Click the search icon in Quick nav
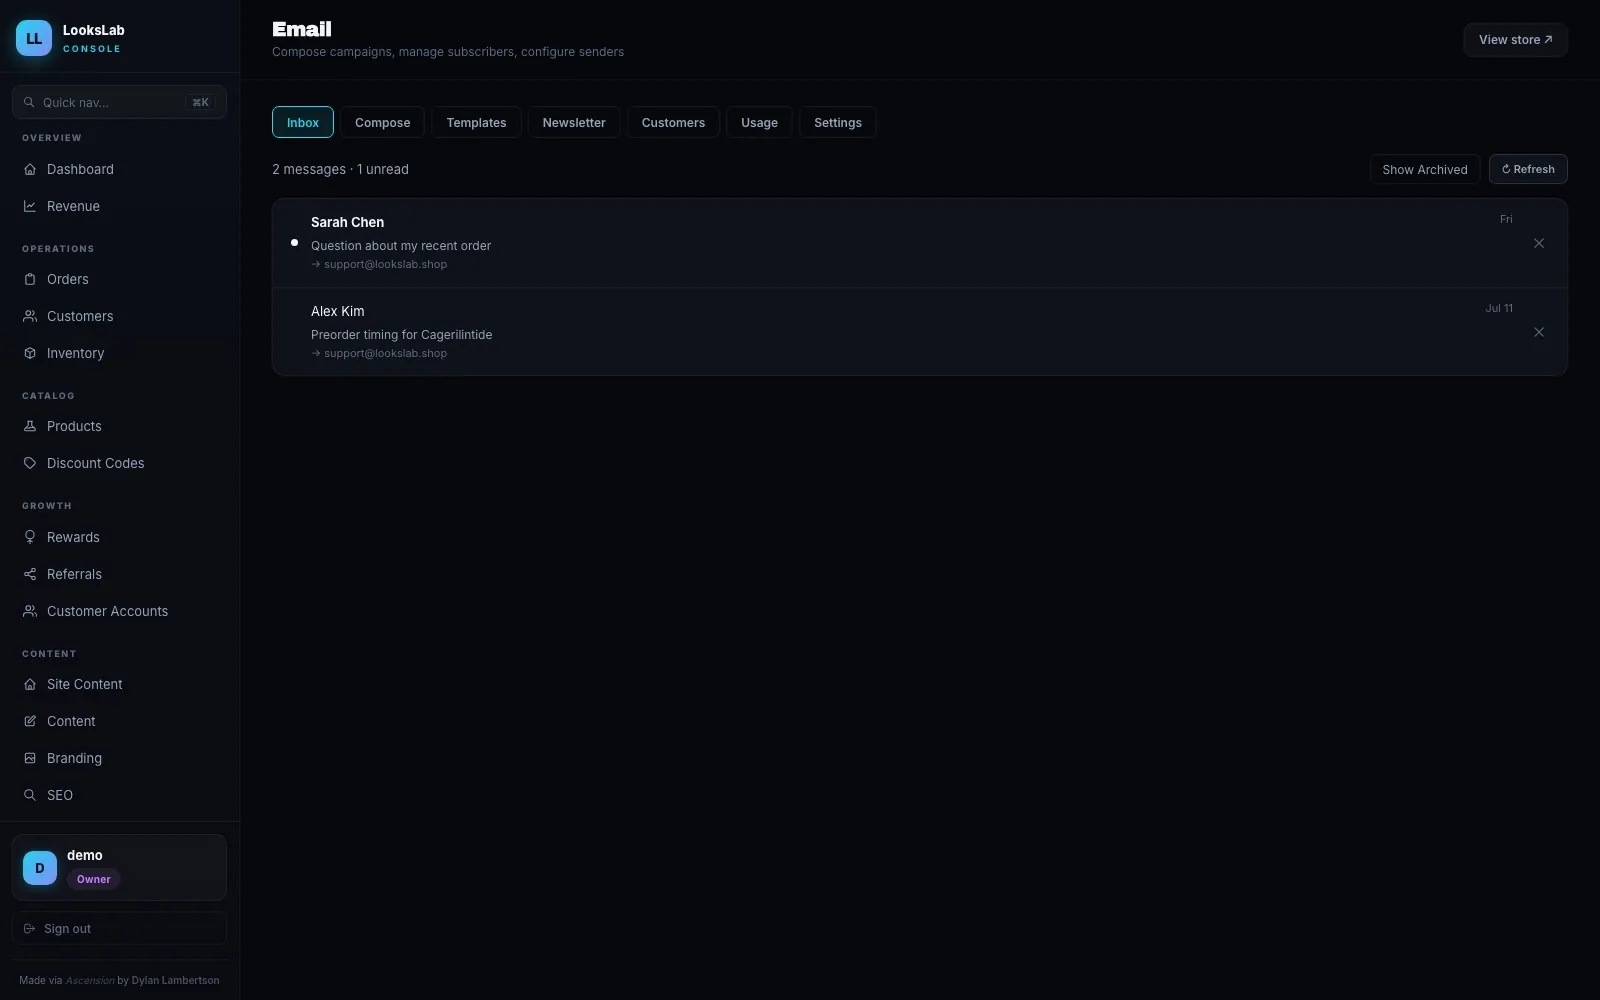Viewport: 1600px width, 1000px height. [x=30, y=102]
